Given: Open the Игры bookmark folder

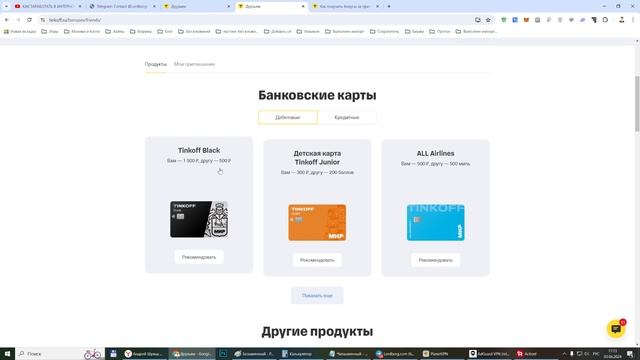Looking at the screenshot, I should pyautogui.click(x=50, y=31).
